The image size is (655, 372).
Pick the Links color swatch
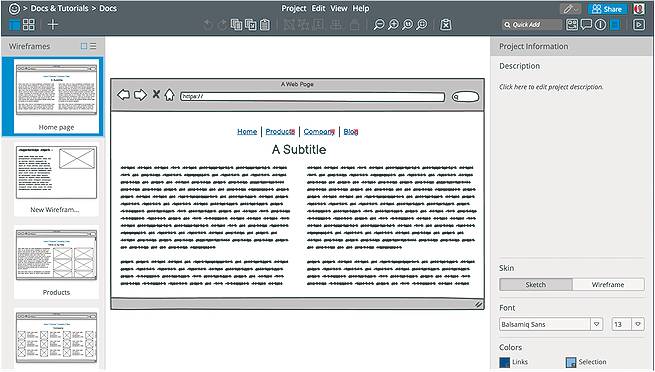point(505,362)
